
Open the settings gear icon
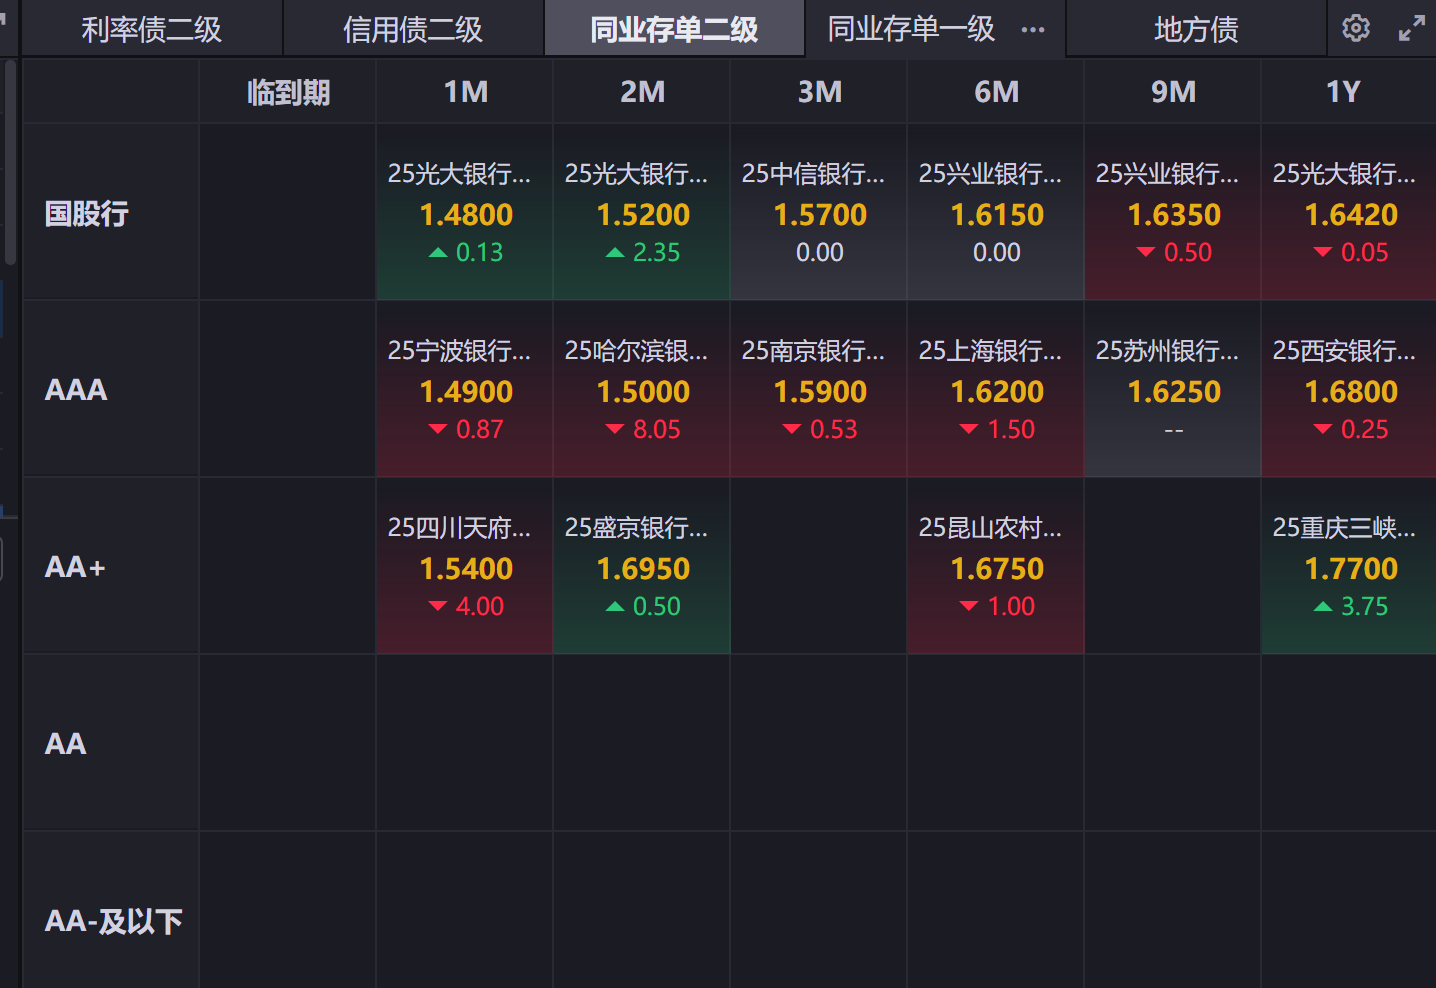tap(1355, 28)
